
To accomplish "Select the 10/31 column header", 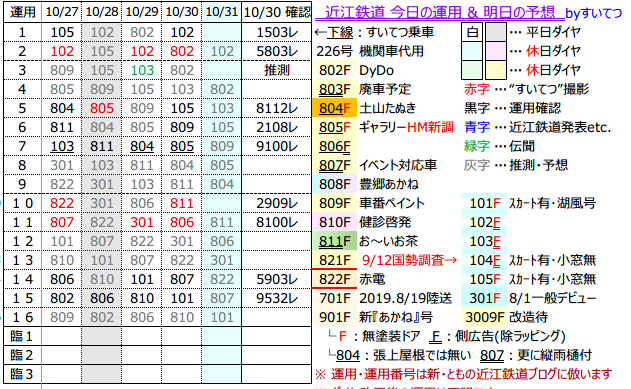I will [222, 12].
